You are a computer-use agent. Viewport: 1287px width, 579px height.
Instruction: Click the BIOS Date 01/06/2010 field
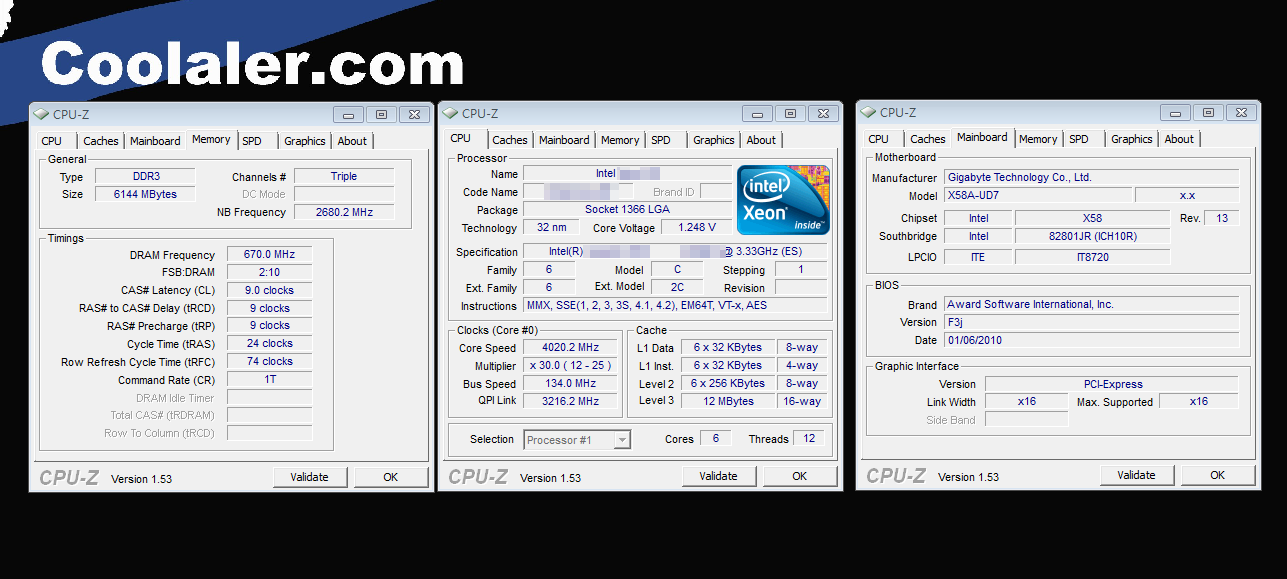[1090, 340]
